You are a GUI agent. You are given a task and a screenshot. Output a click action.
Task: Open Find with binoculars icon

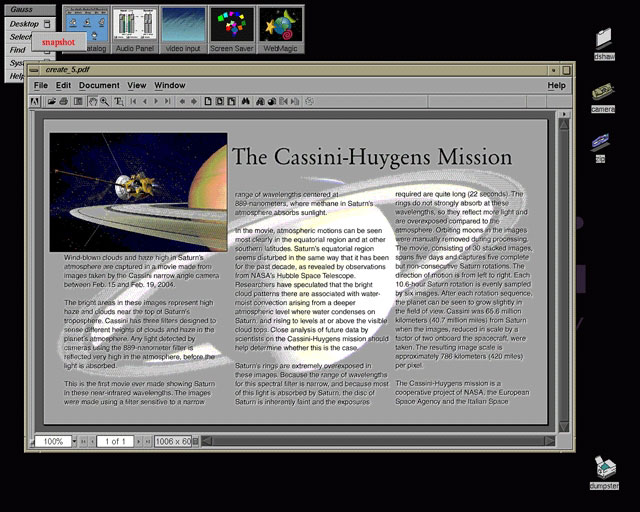(x=245, y=101)
